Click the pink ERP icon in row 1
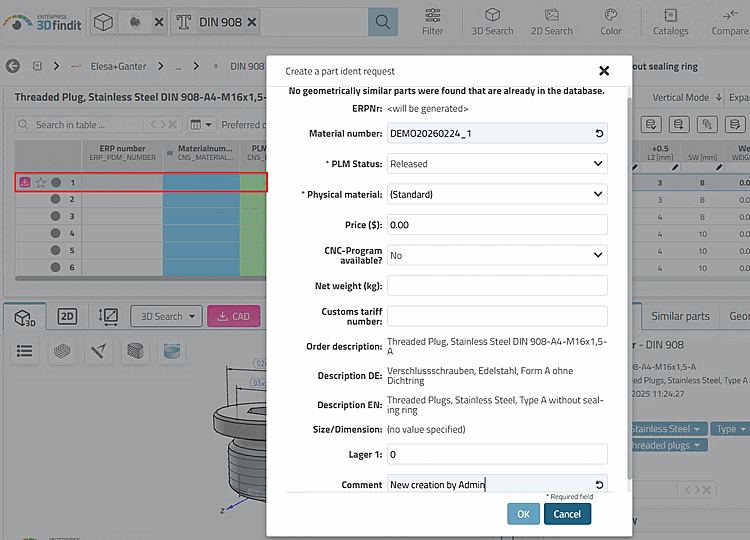 click(x=25, y=182)
